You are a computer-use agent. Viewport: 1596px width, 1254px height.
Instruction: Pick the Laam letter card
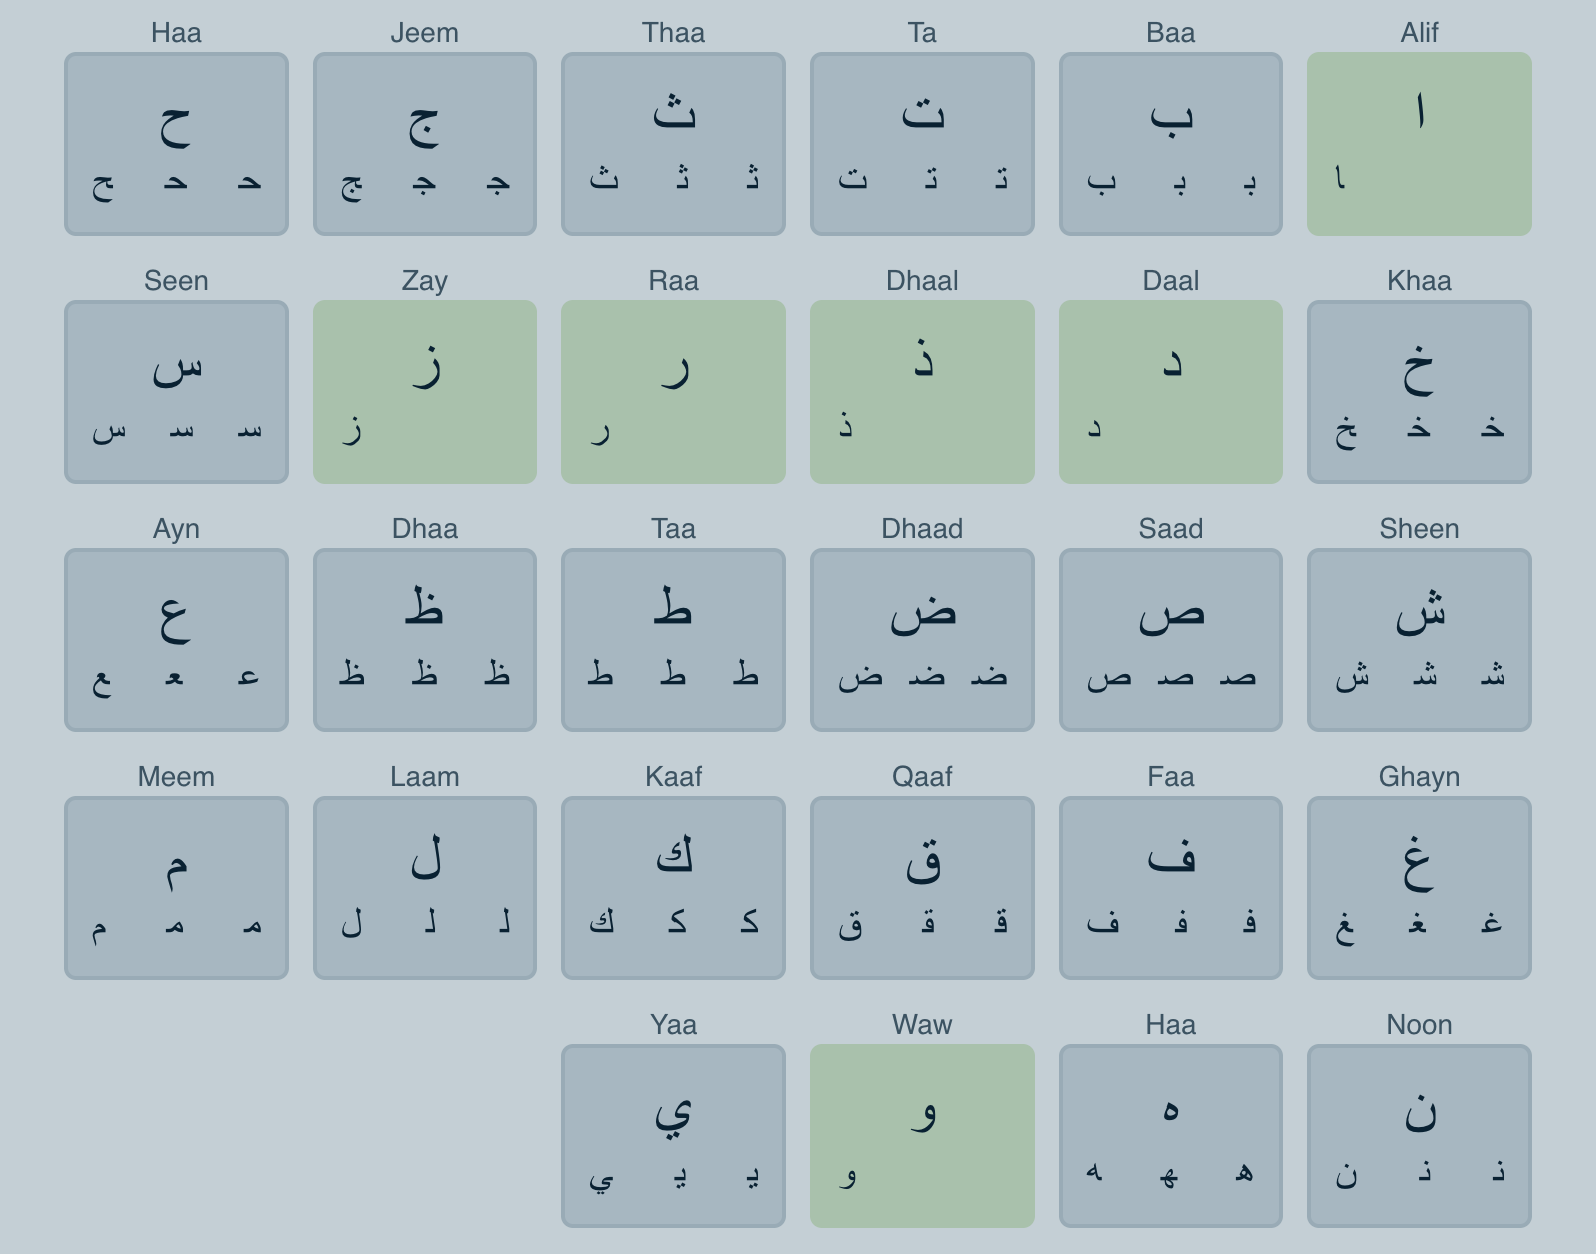point(424,888)
